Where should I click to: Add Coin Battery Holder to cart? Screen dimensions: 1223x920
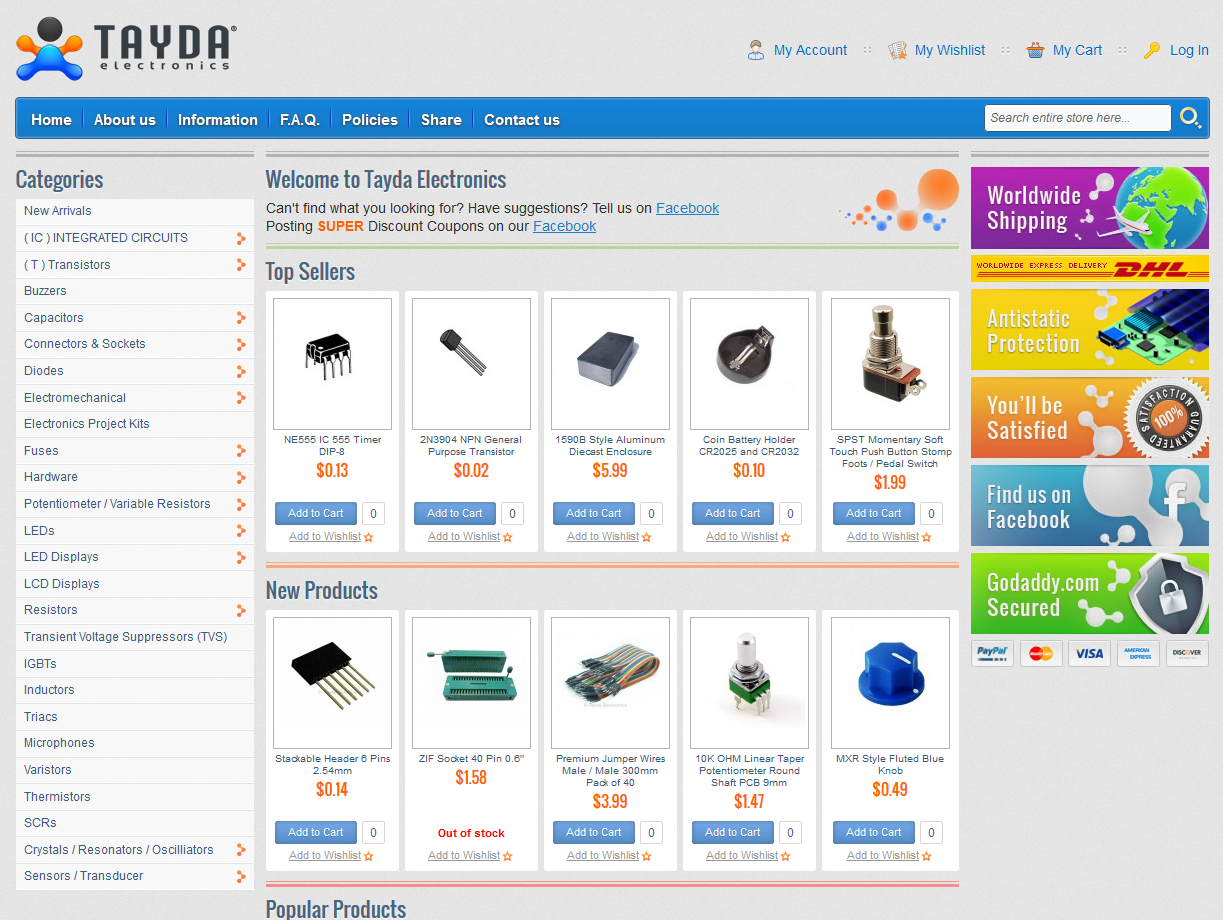(733, 513)
